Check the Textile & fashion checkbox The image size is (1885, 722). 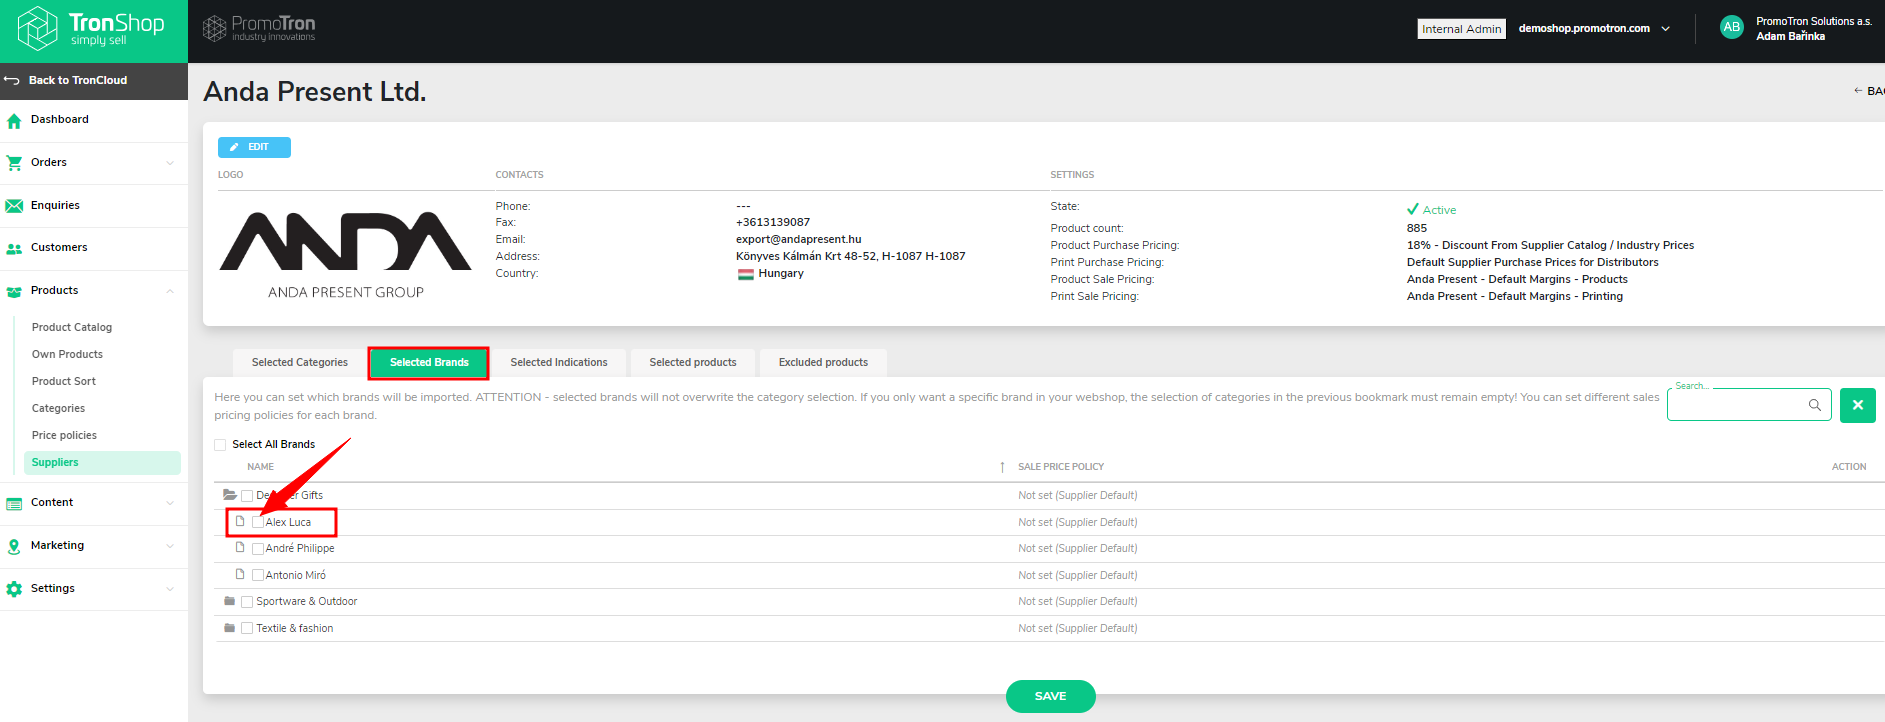(247, 628)
